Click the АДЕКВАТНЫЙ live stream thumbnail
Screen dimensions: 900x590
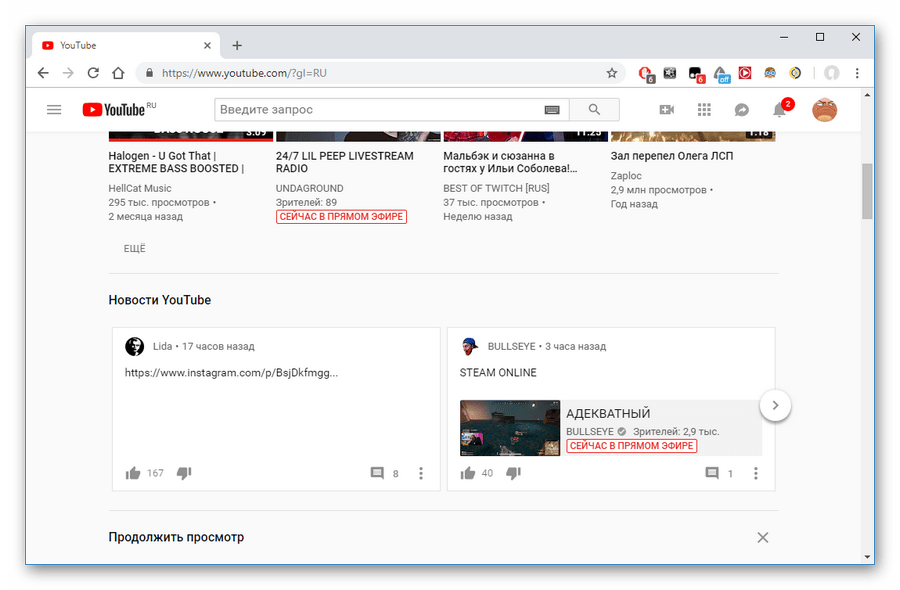click(x=510, y=428)
